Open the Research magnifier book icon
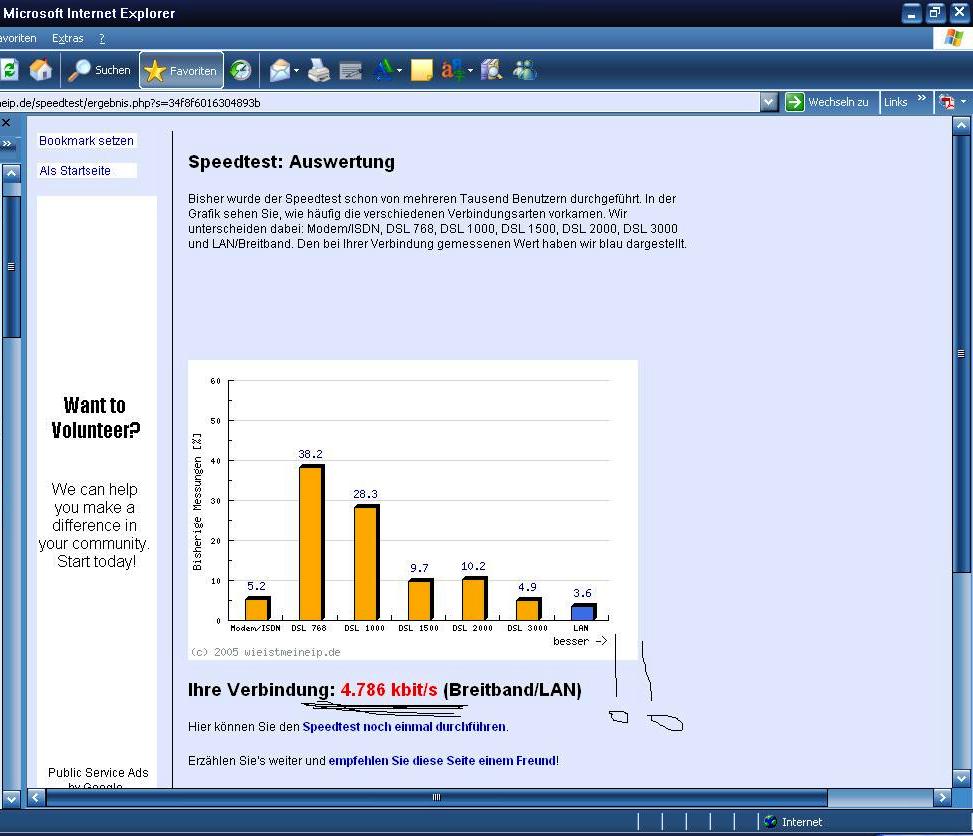This screenshot has height=836, width=973. click(x=491, y=70)
